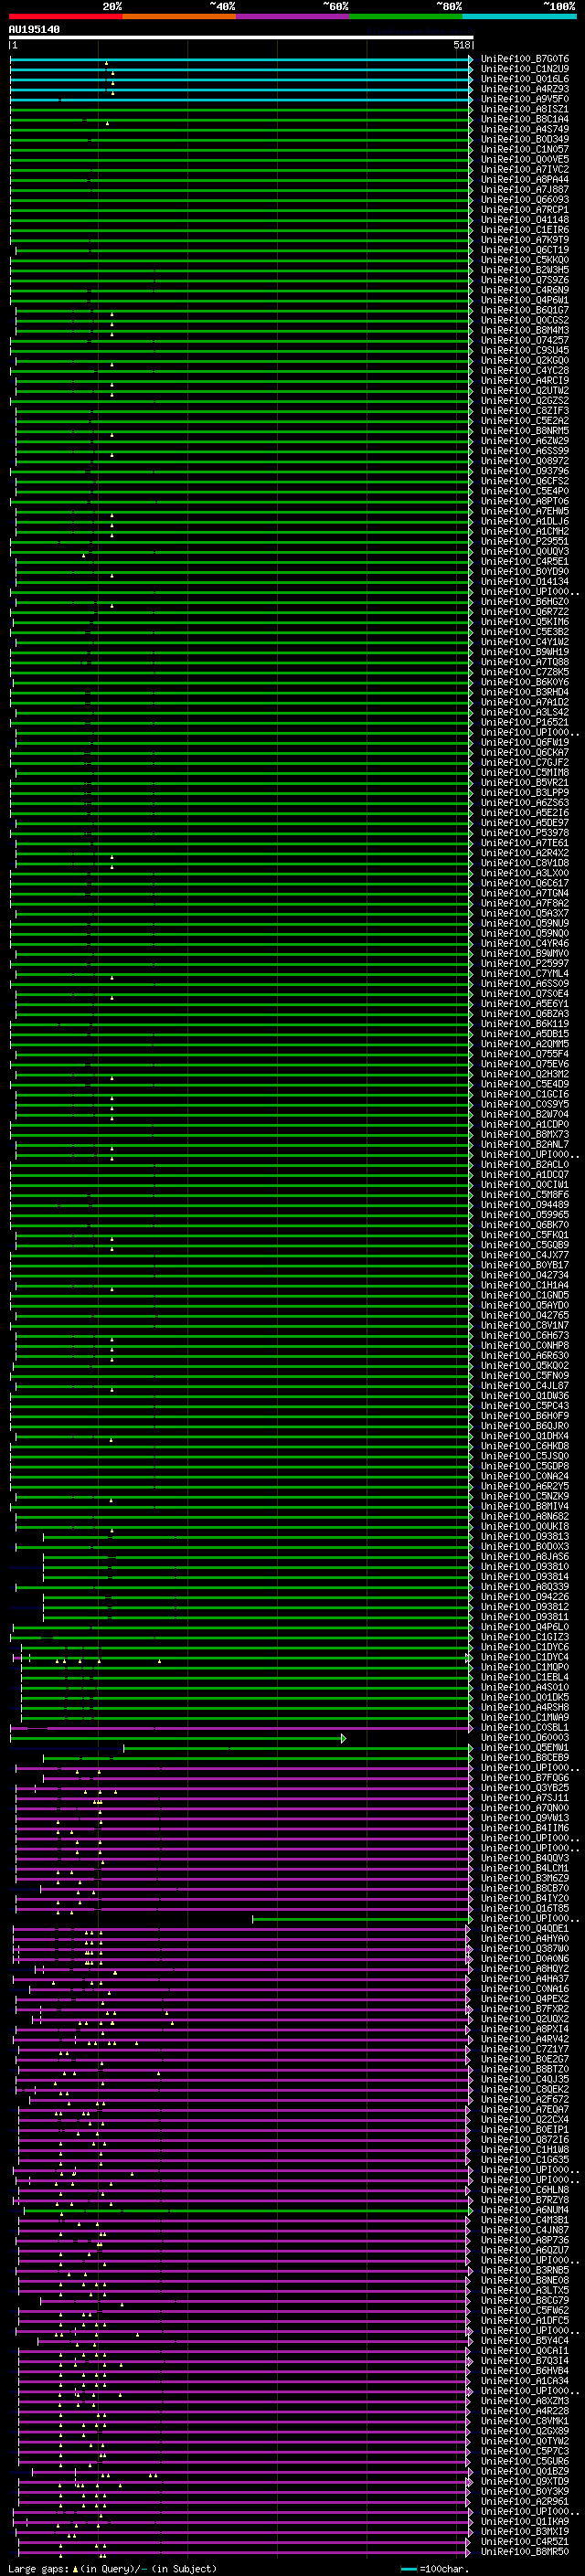
Task: Click UniRef100_A7RCP1 label
Action: pyautogui.click(x=525, y=209)
